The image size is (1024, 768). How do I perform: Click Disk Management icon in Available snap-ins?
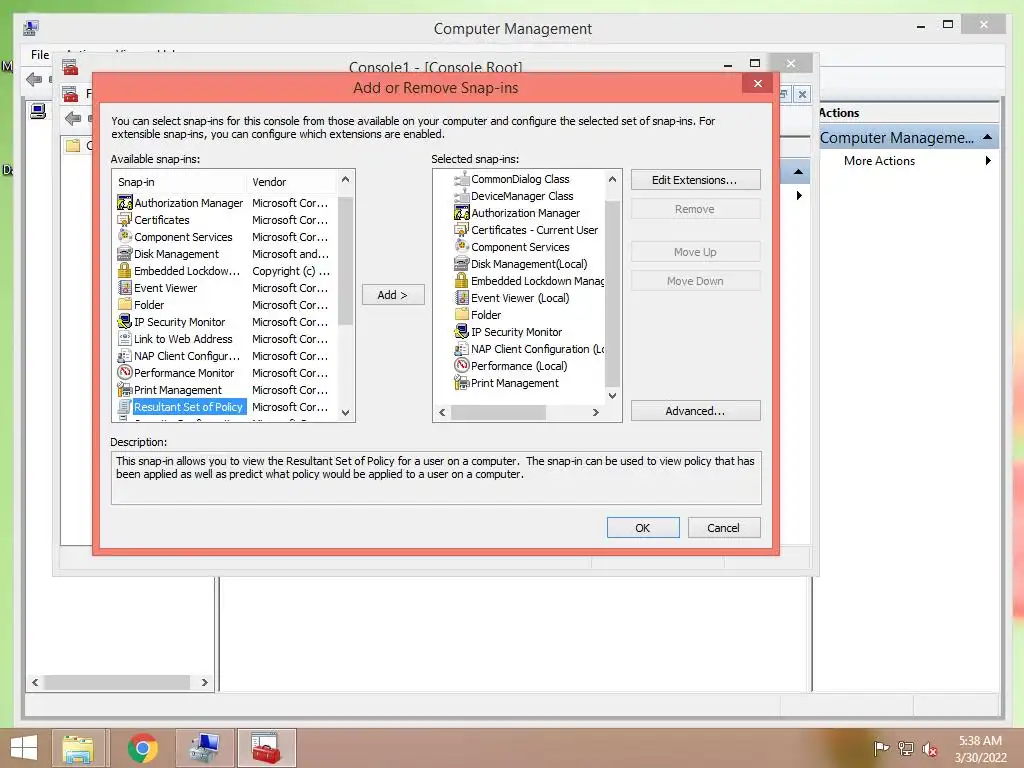click(125, 254)
